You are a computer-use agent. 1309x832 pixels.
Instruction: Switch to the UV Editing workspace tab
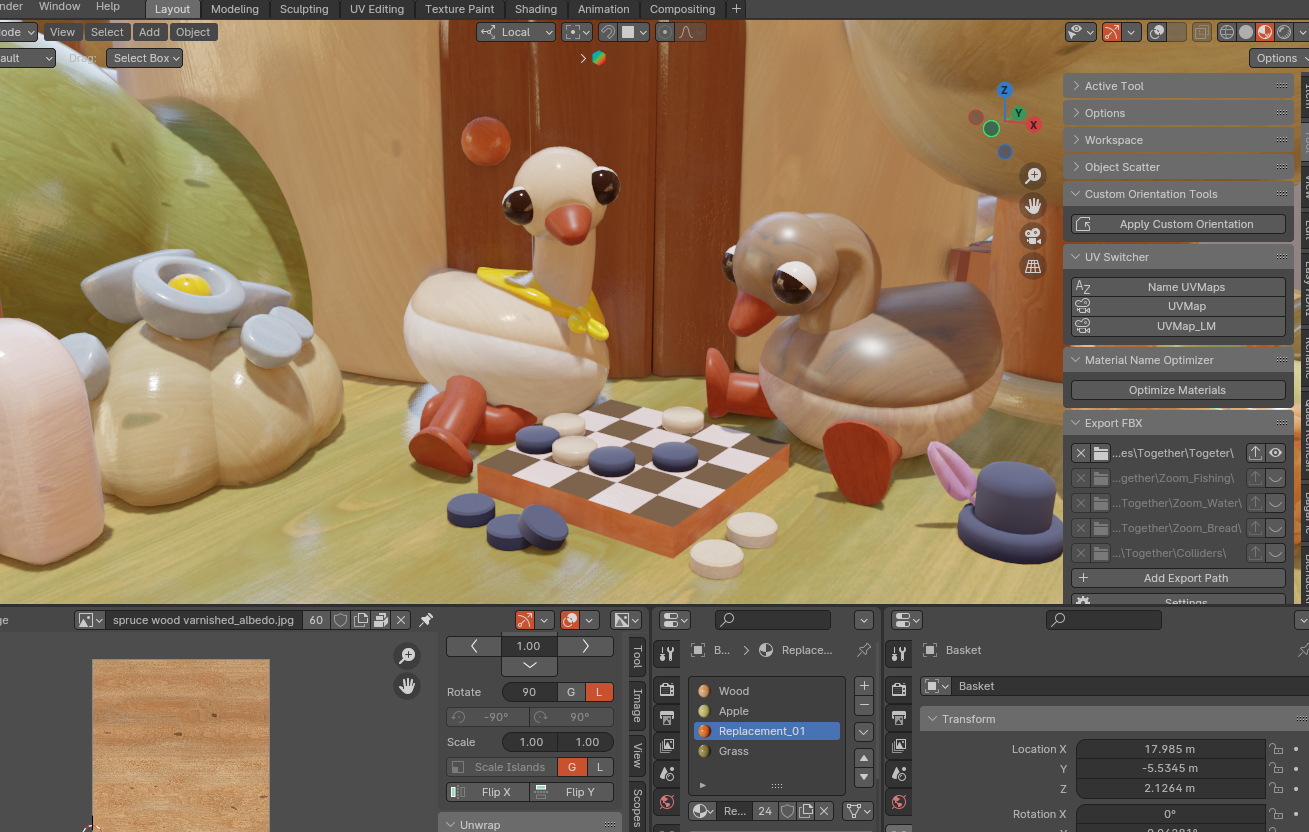[377, 9]
